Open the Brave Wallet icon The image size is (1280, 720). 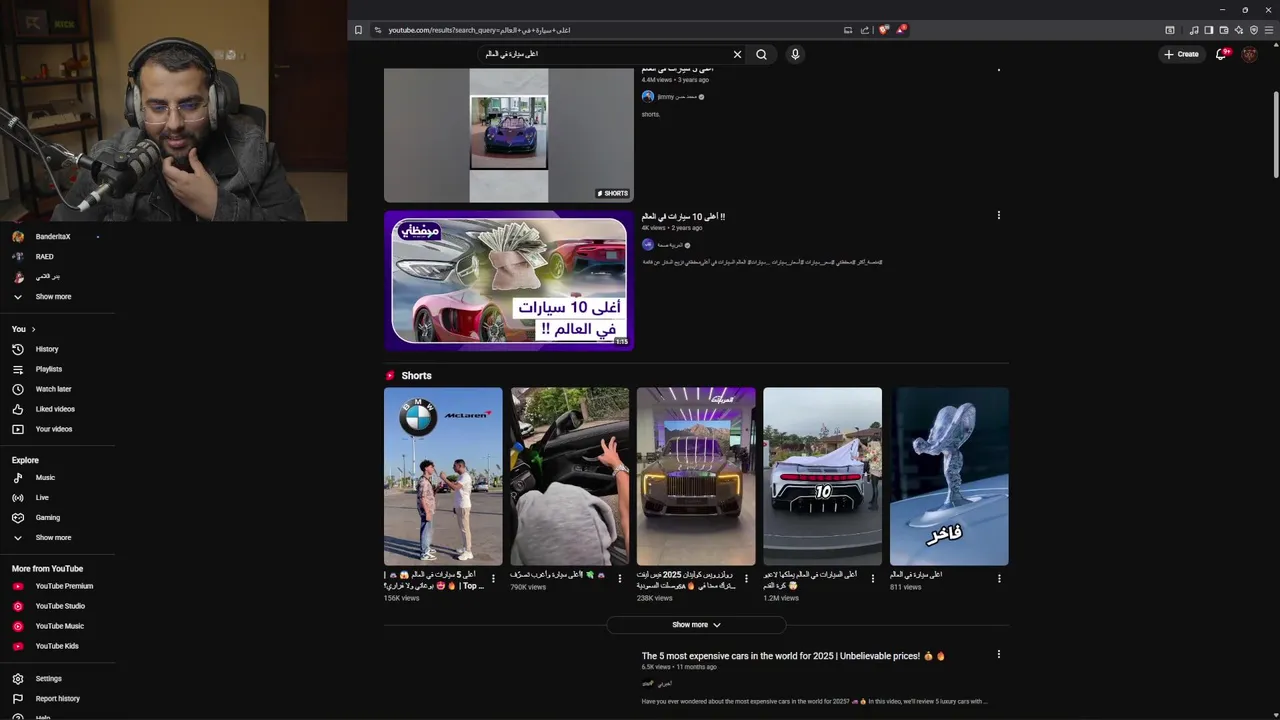click(x=1224, y=30)
